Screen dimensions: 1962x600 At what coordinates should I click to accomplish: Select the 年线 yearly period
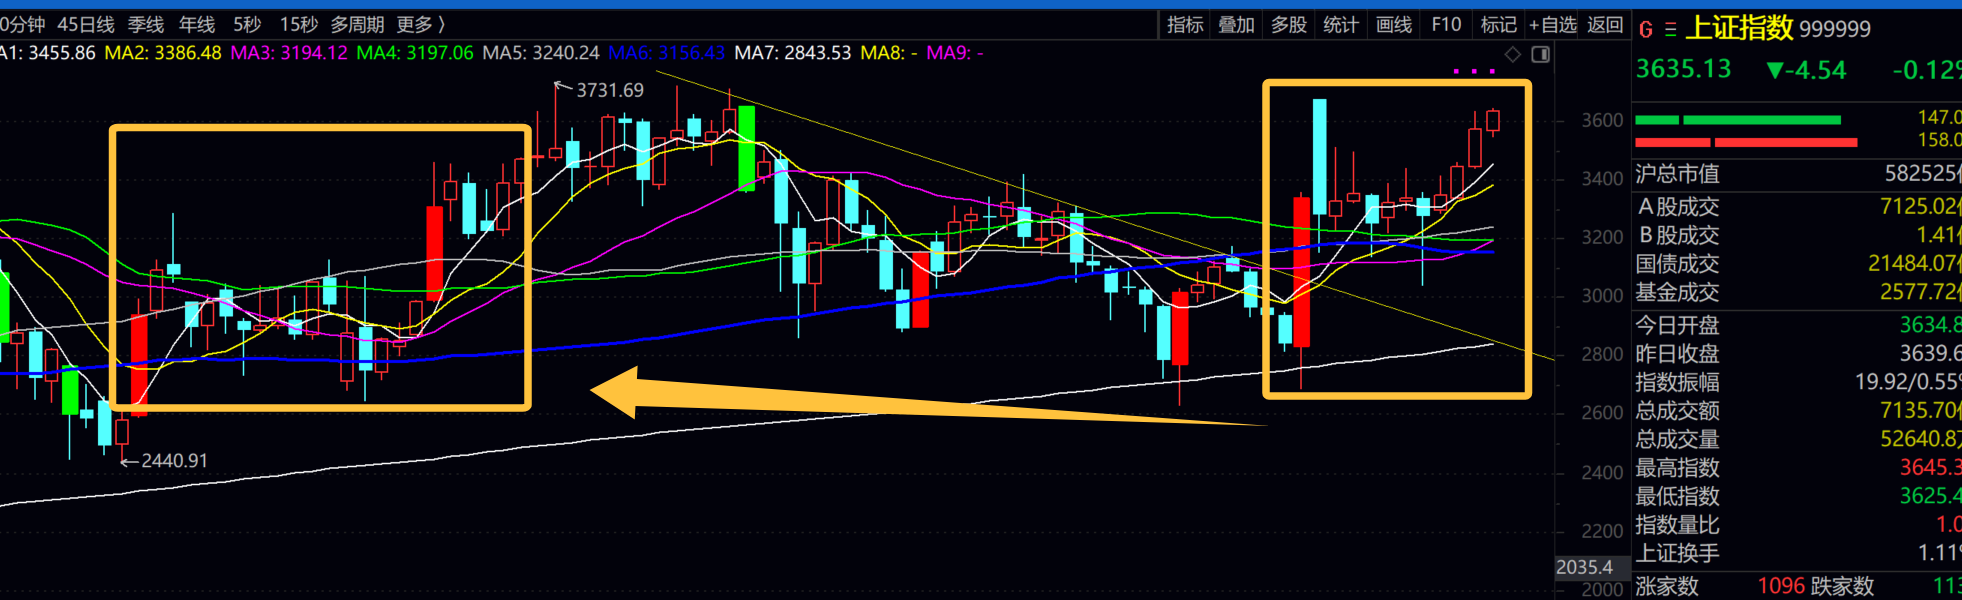(197, 24)
